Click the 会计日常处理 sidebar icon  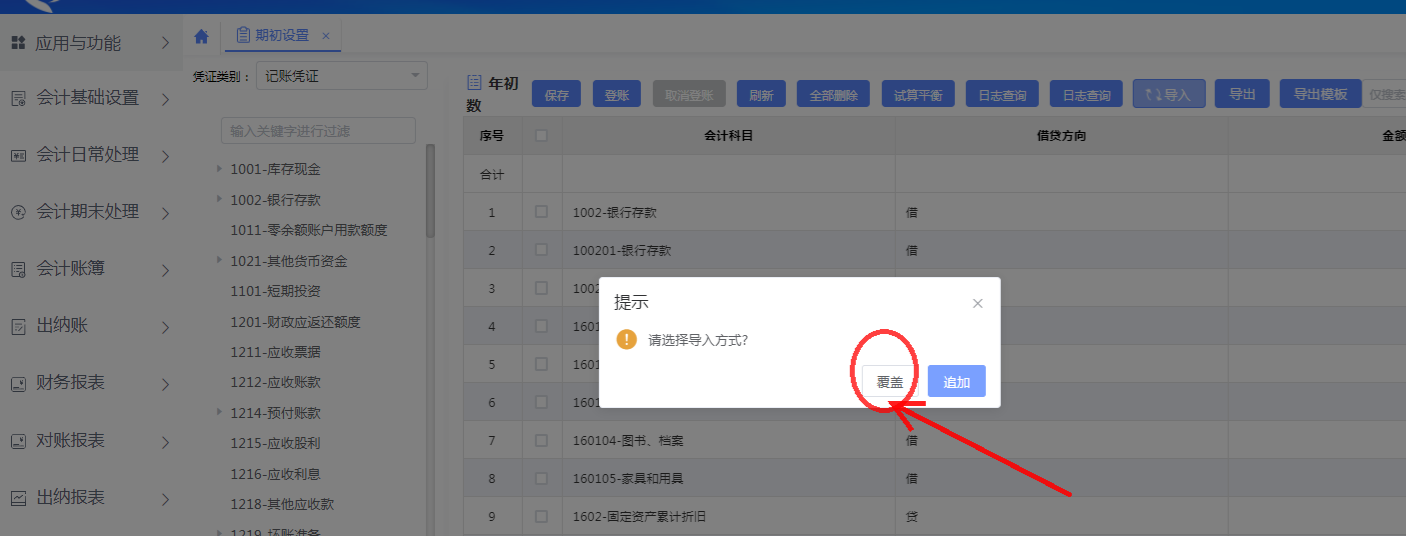tap(18, 155)
